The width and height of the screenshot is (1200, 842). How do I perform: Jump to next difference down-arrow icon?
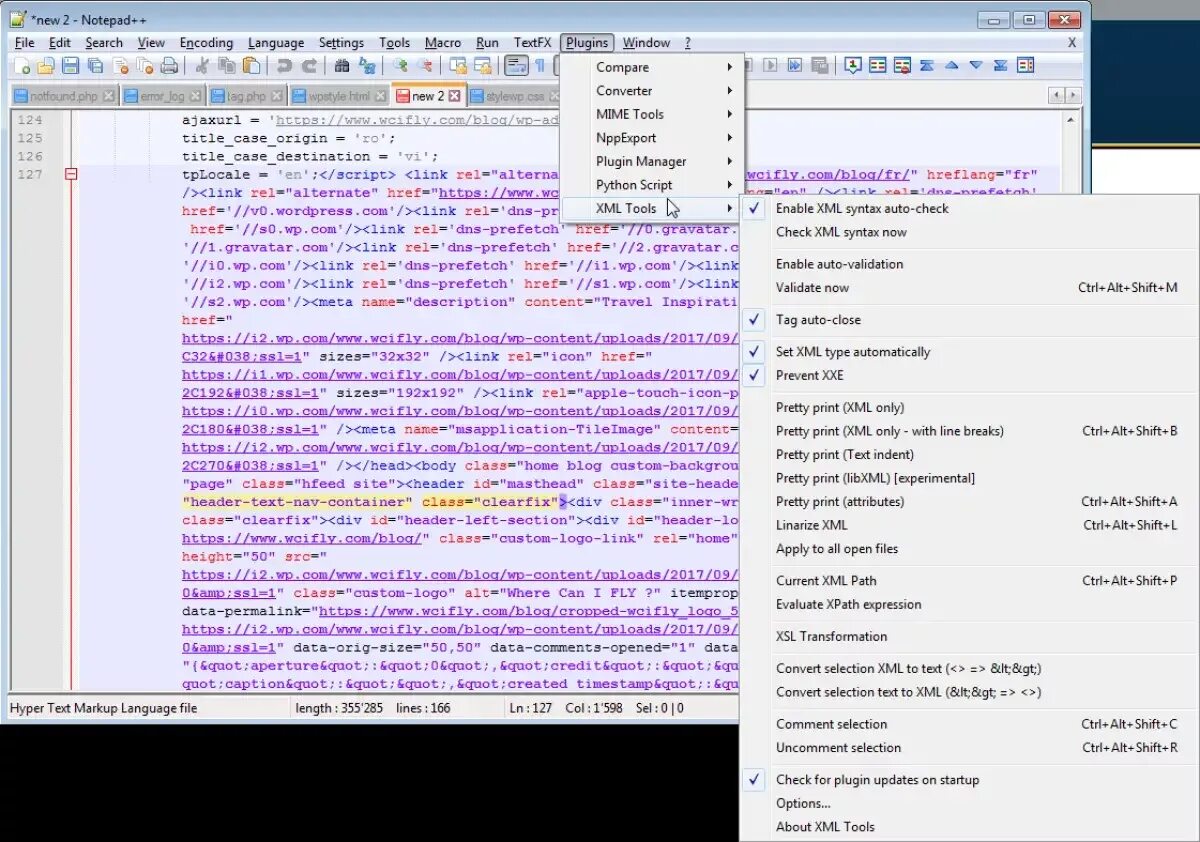[975, 66]
